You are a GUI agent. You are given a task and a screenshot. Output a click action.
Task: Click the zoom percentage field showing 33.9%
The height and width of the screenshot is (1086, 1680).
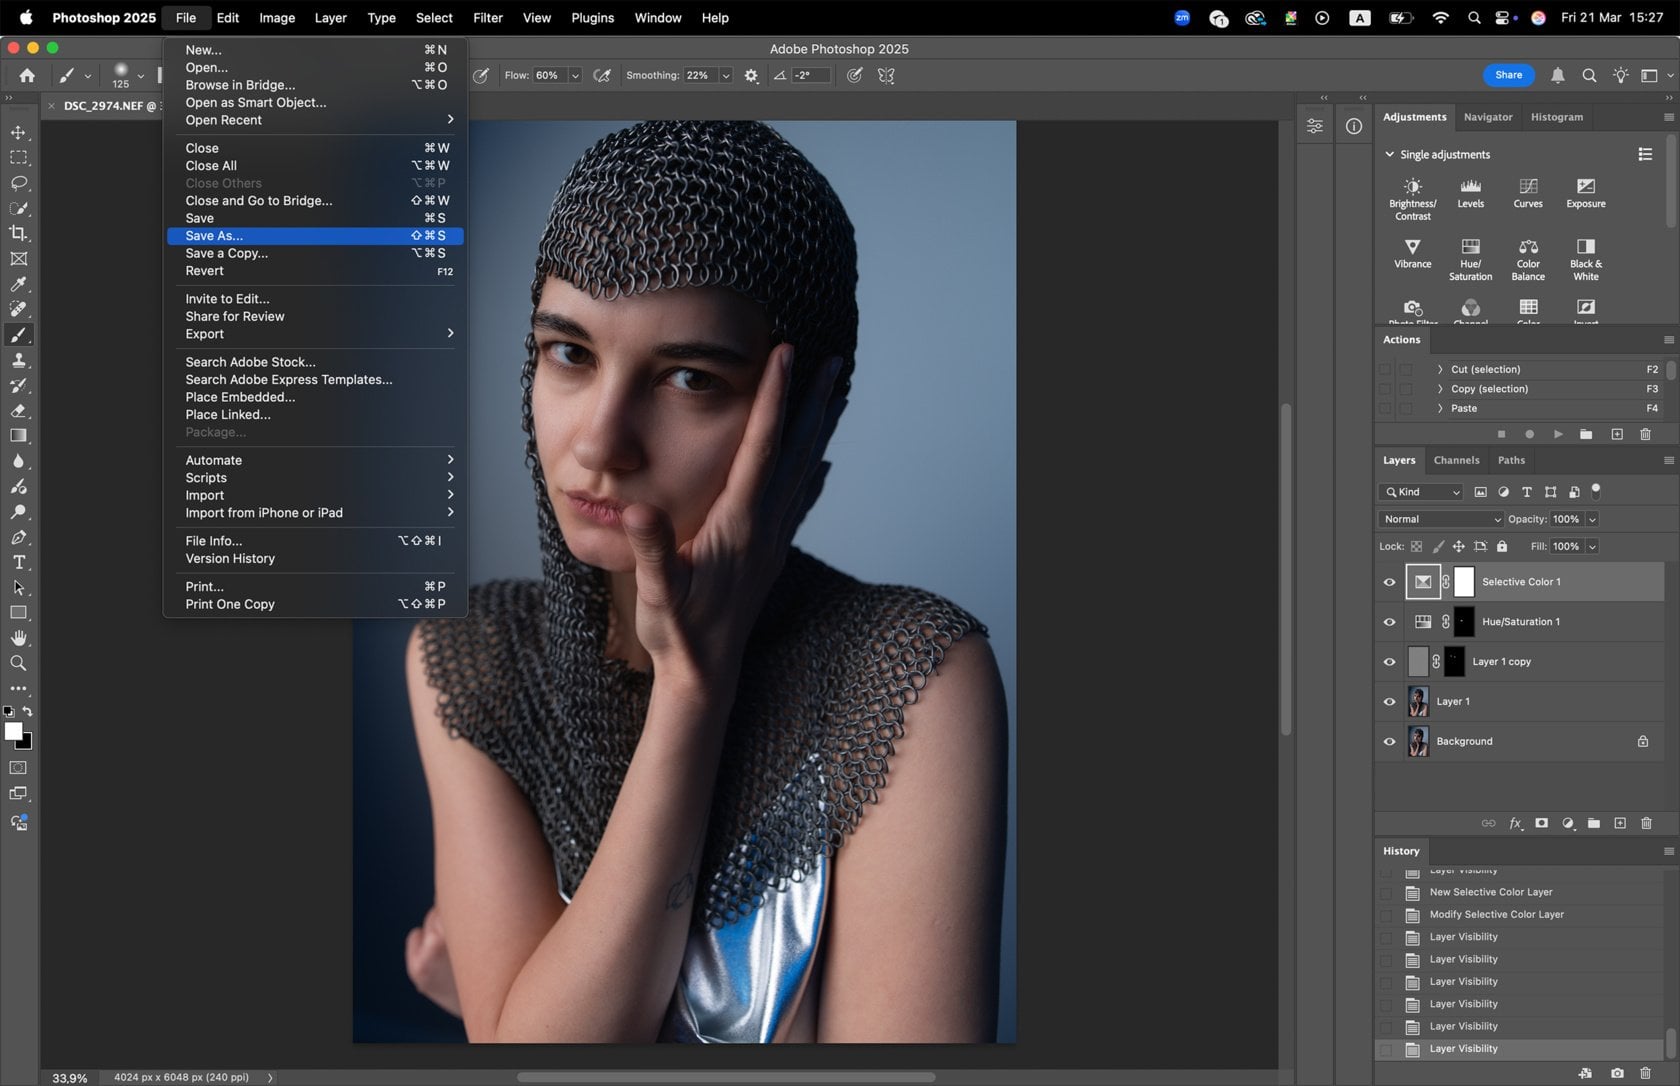click(67, 1078)
